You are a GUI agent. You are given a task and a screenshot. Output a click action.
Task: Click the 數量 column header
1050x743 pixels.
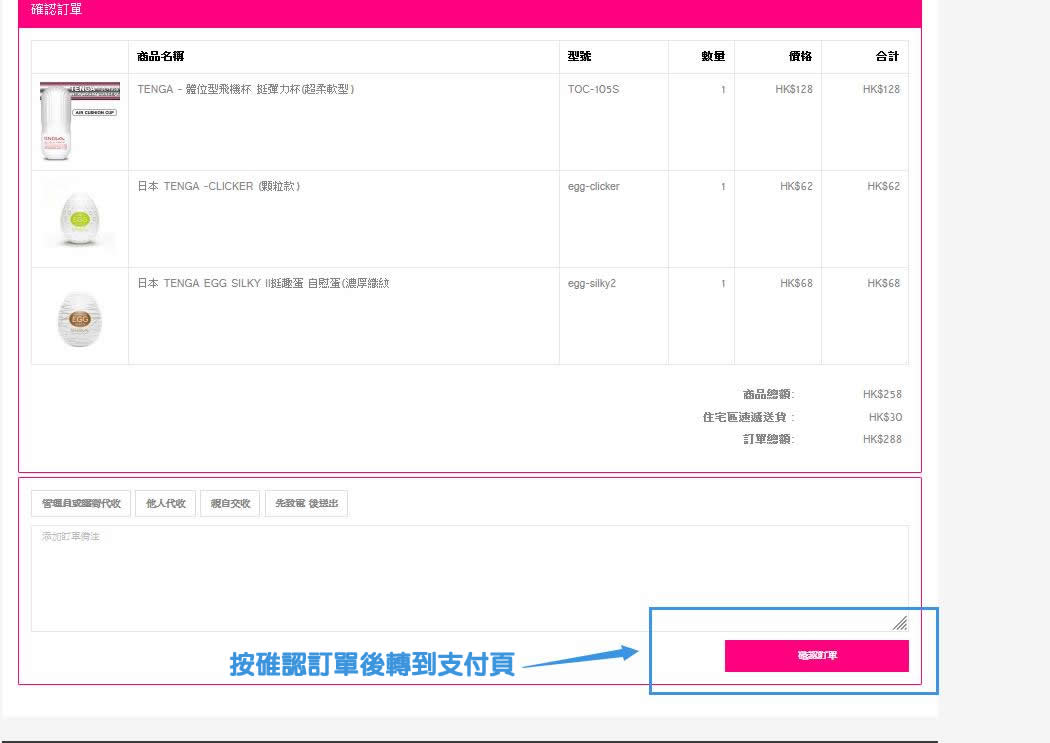point(713,56)
